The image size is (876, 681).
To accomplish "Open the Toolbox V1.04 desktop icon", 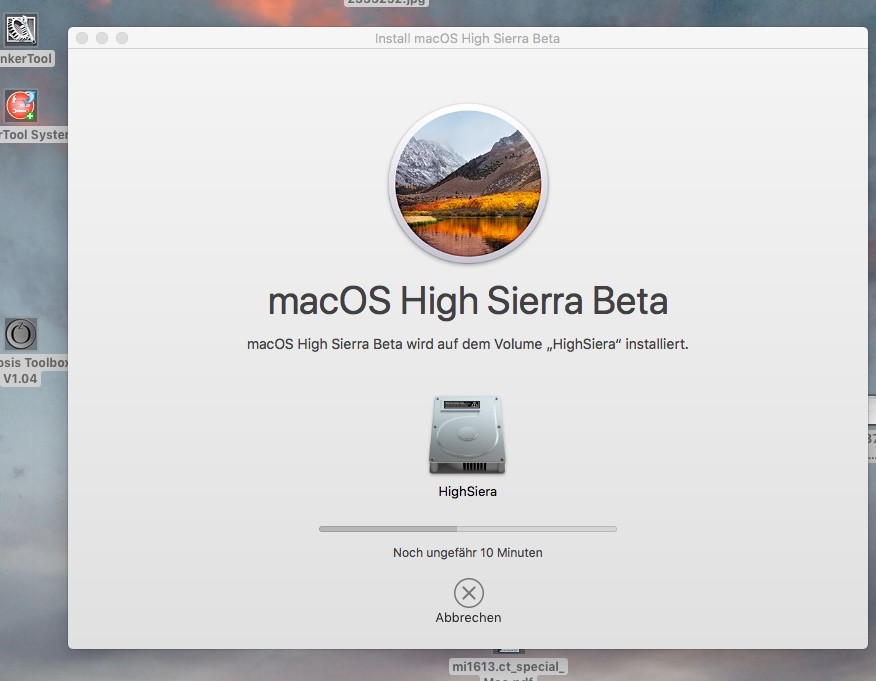I will point(21,334).
